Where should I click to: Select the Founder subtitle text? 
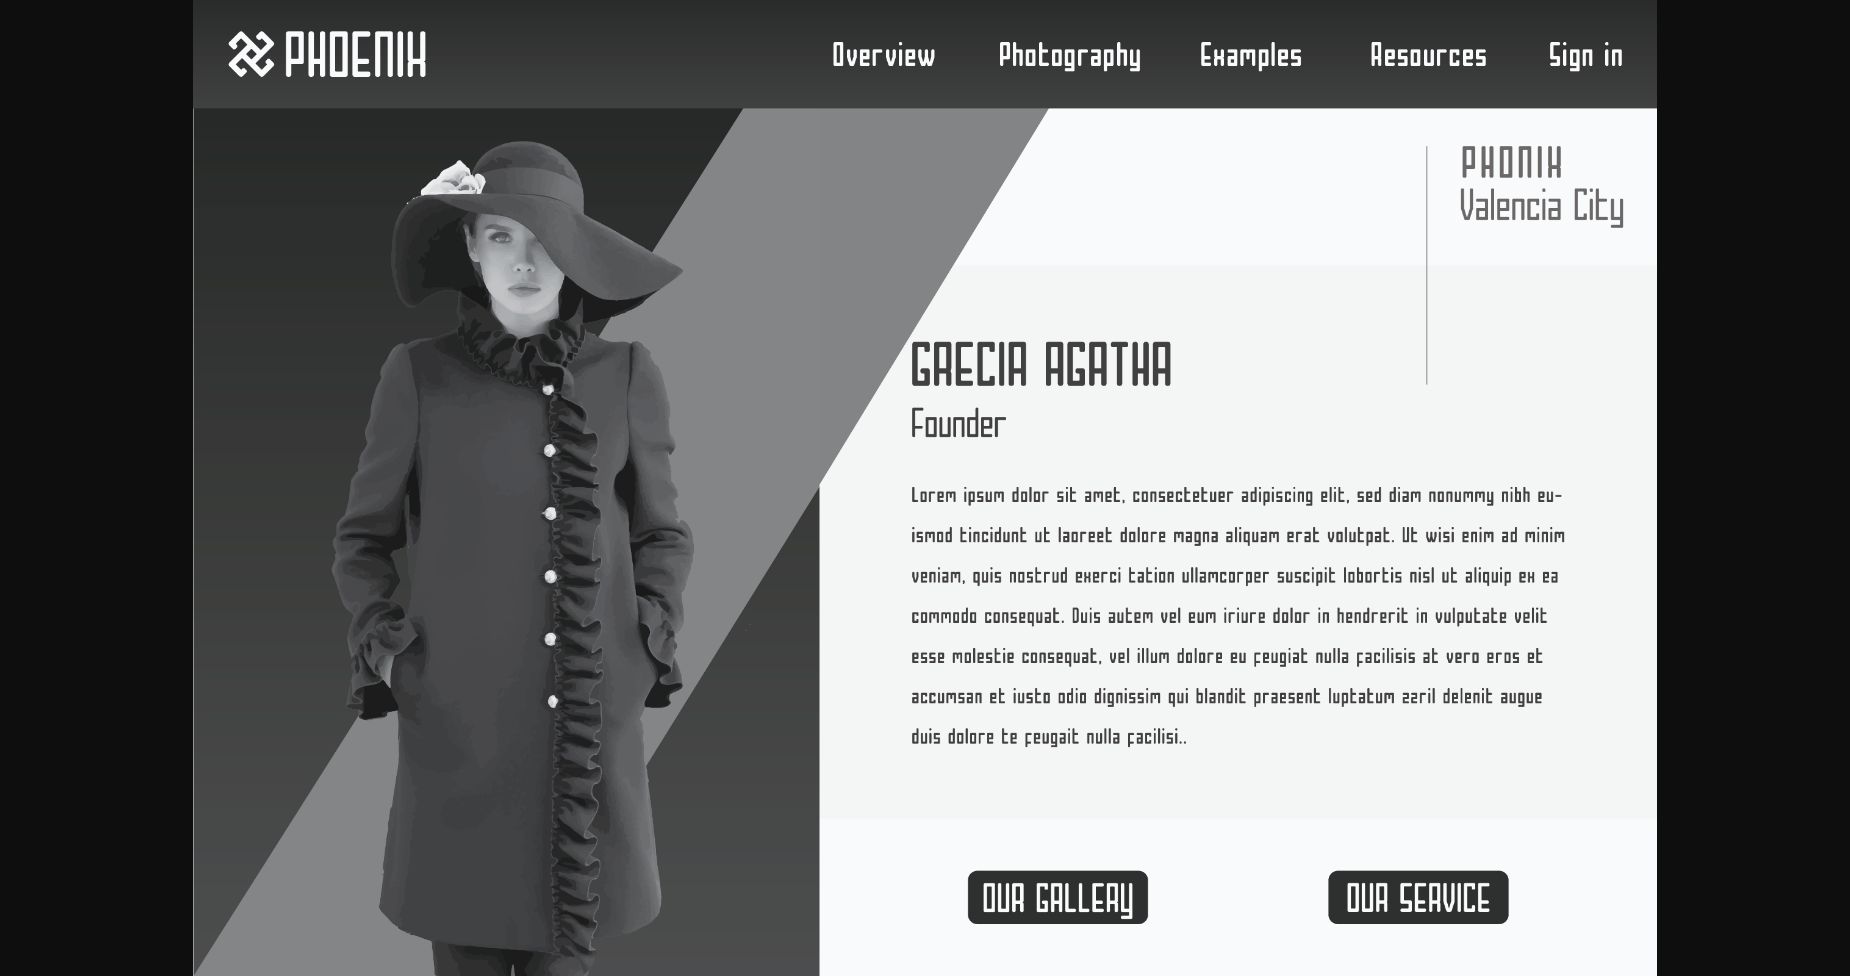tap(958, 424)
